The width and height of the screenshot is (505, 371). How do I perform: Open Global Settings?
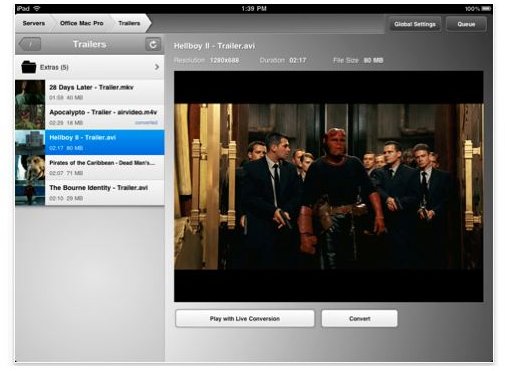point(415,24)
